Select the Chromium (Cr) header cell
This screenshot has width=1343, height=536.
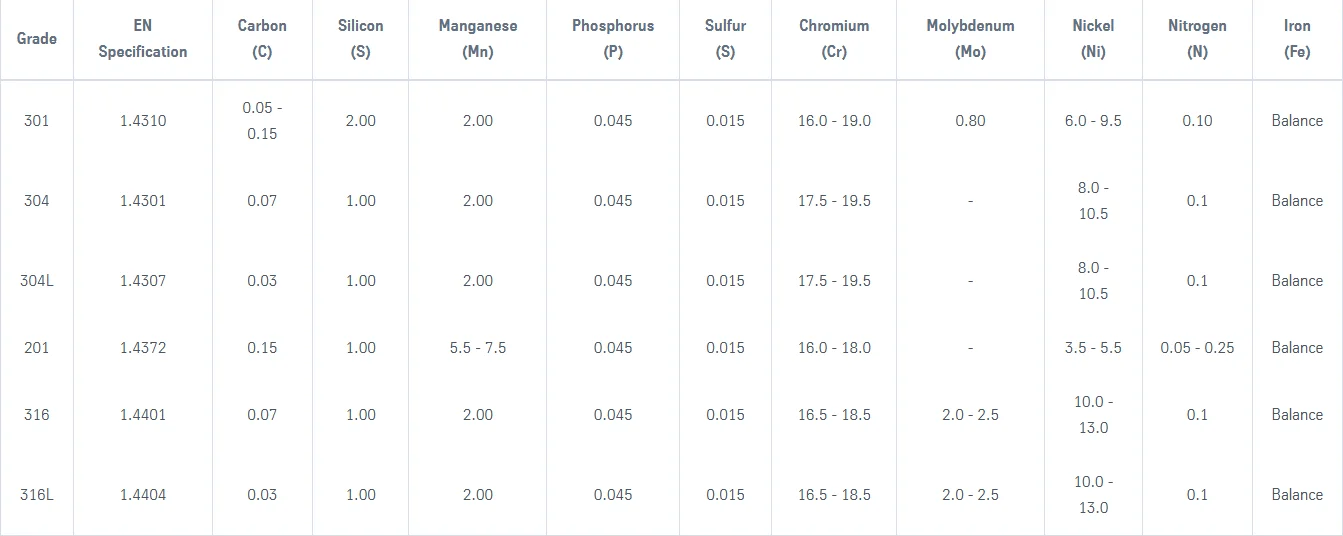pos(834,39)
